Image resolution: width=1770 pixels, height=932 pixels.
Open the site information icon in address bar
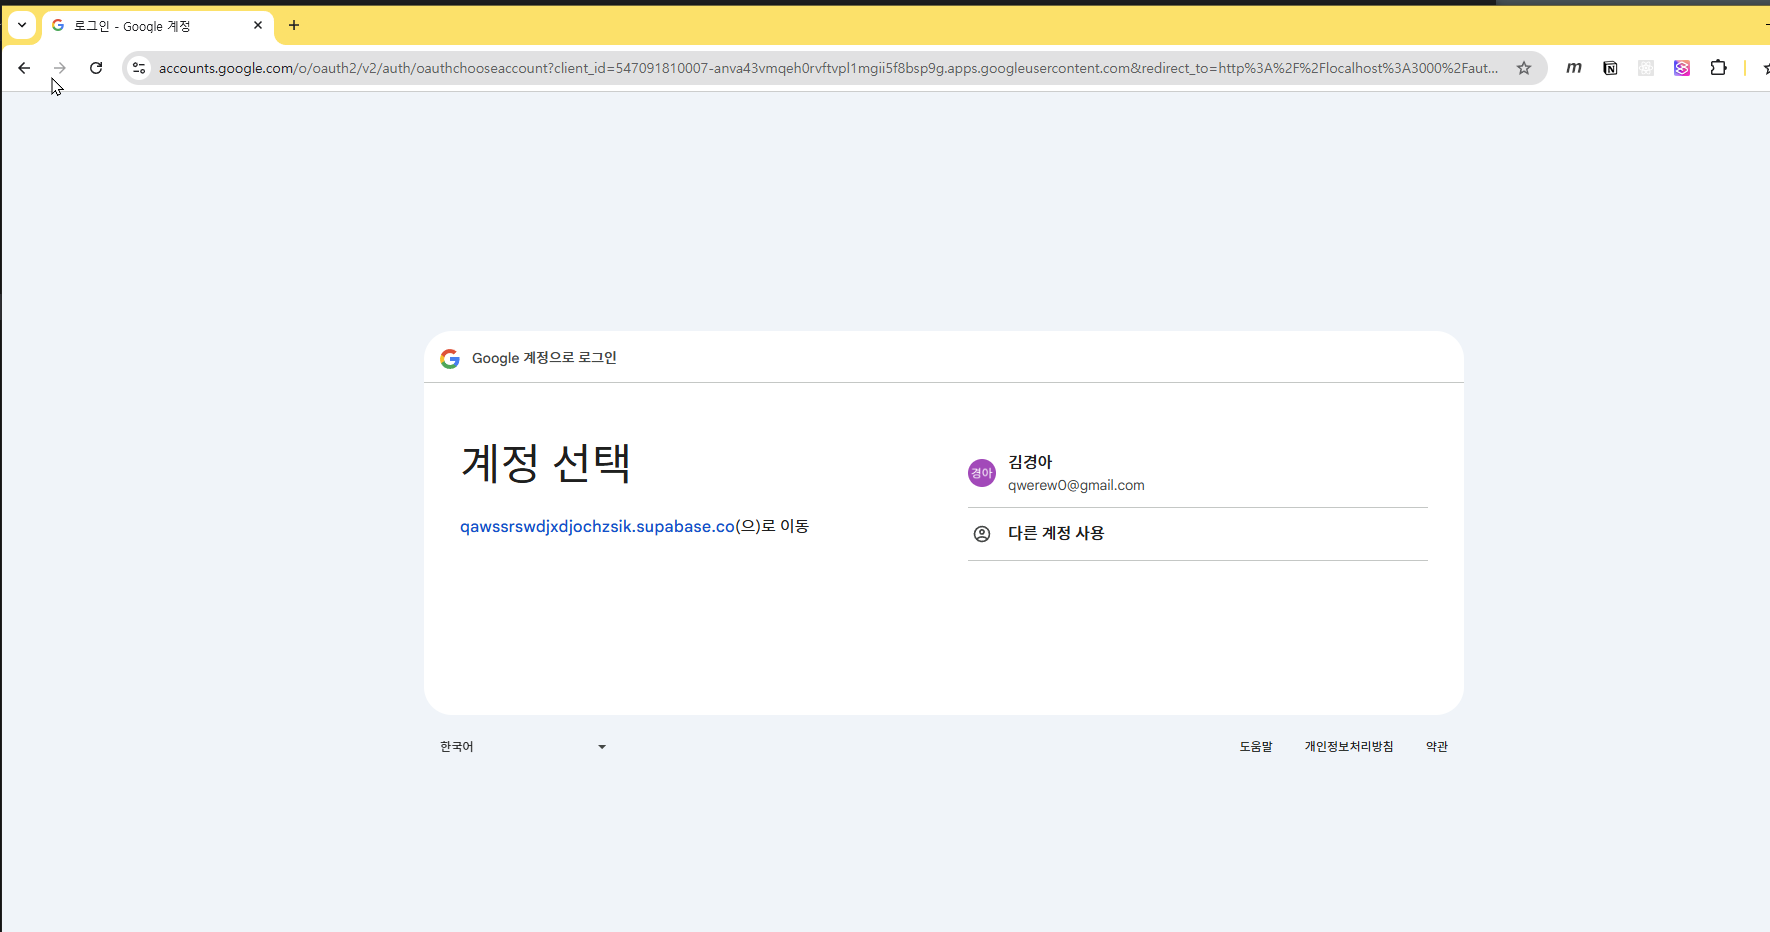[139, 68]
